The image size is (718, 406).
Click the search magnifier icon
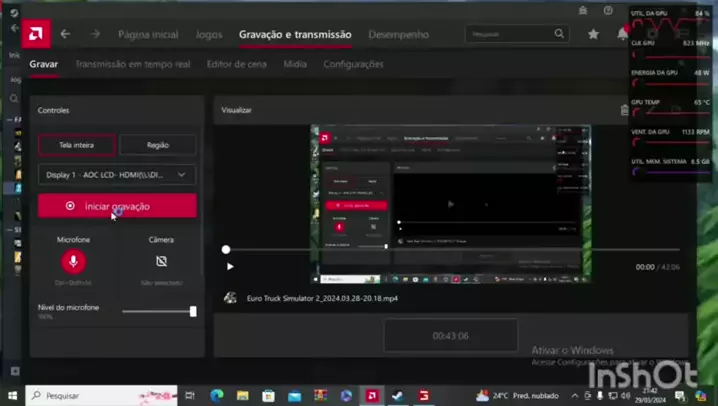tap(559, 34)
